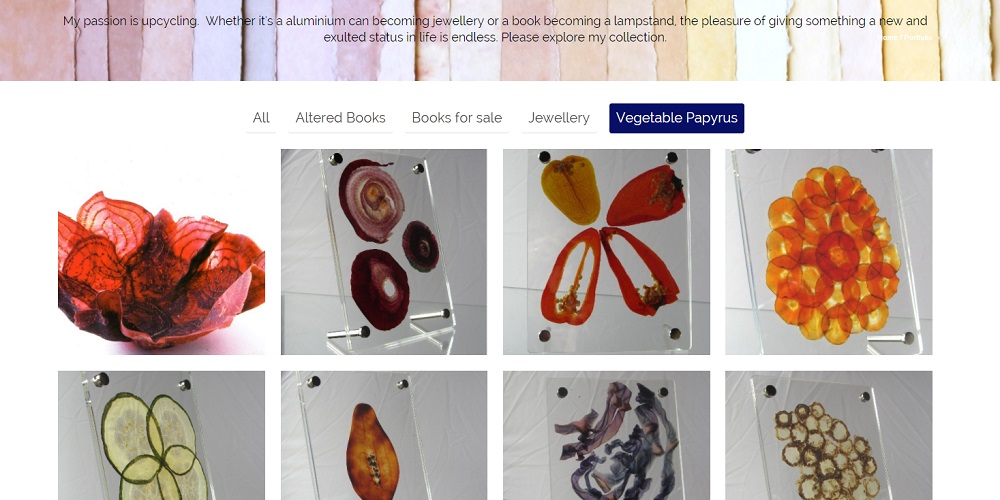Open the purple cabbage ribbons artwork
Screen dimensions: 1000x500
coord(606,436)
